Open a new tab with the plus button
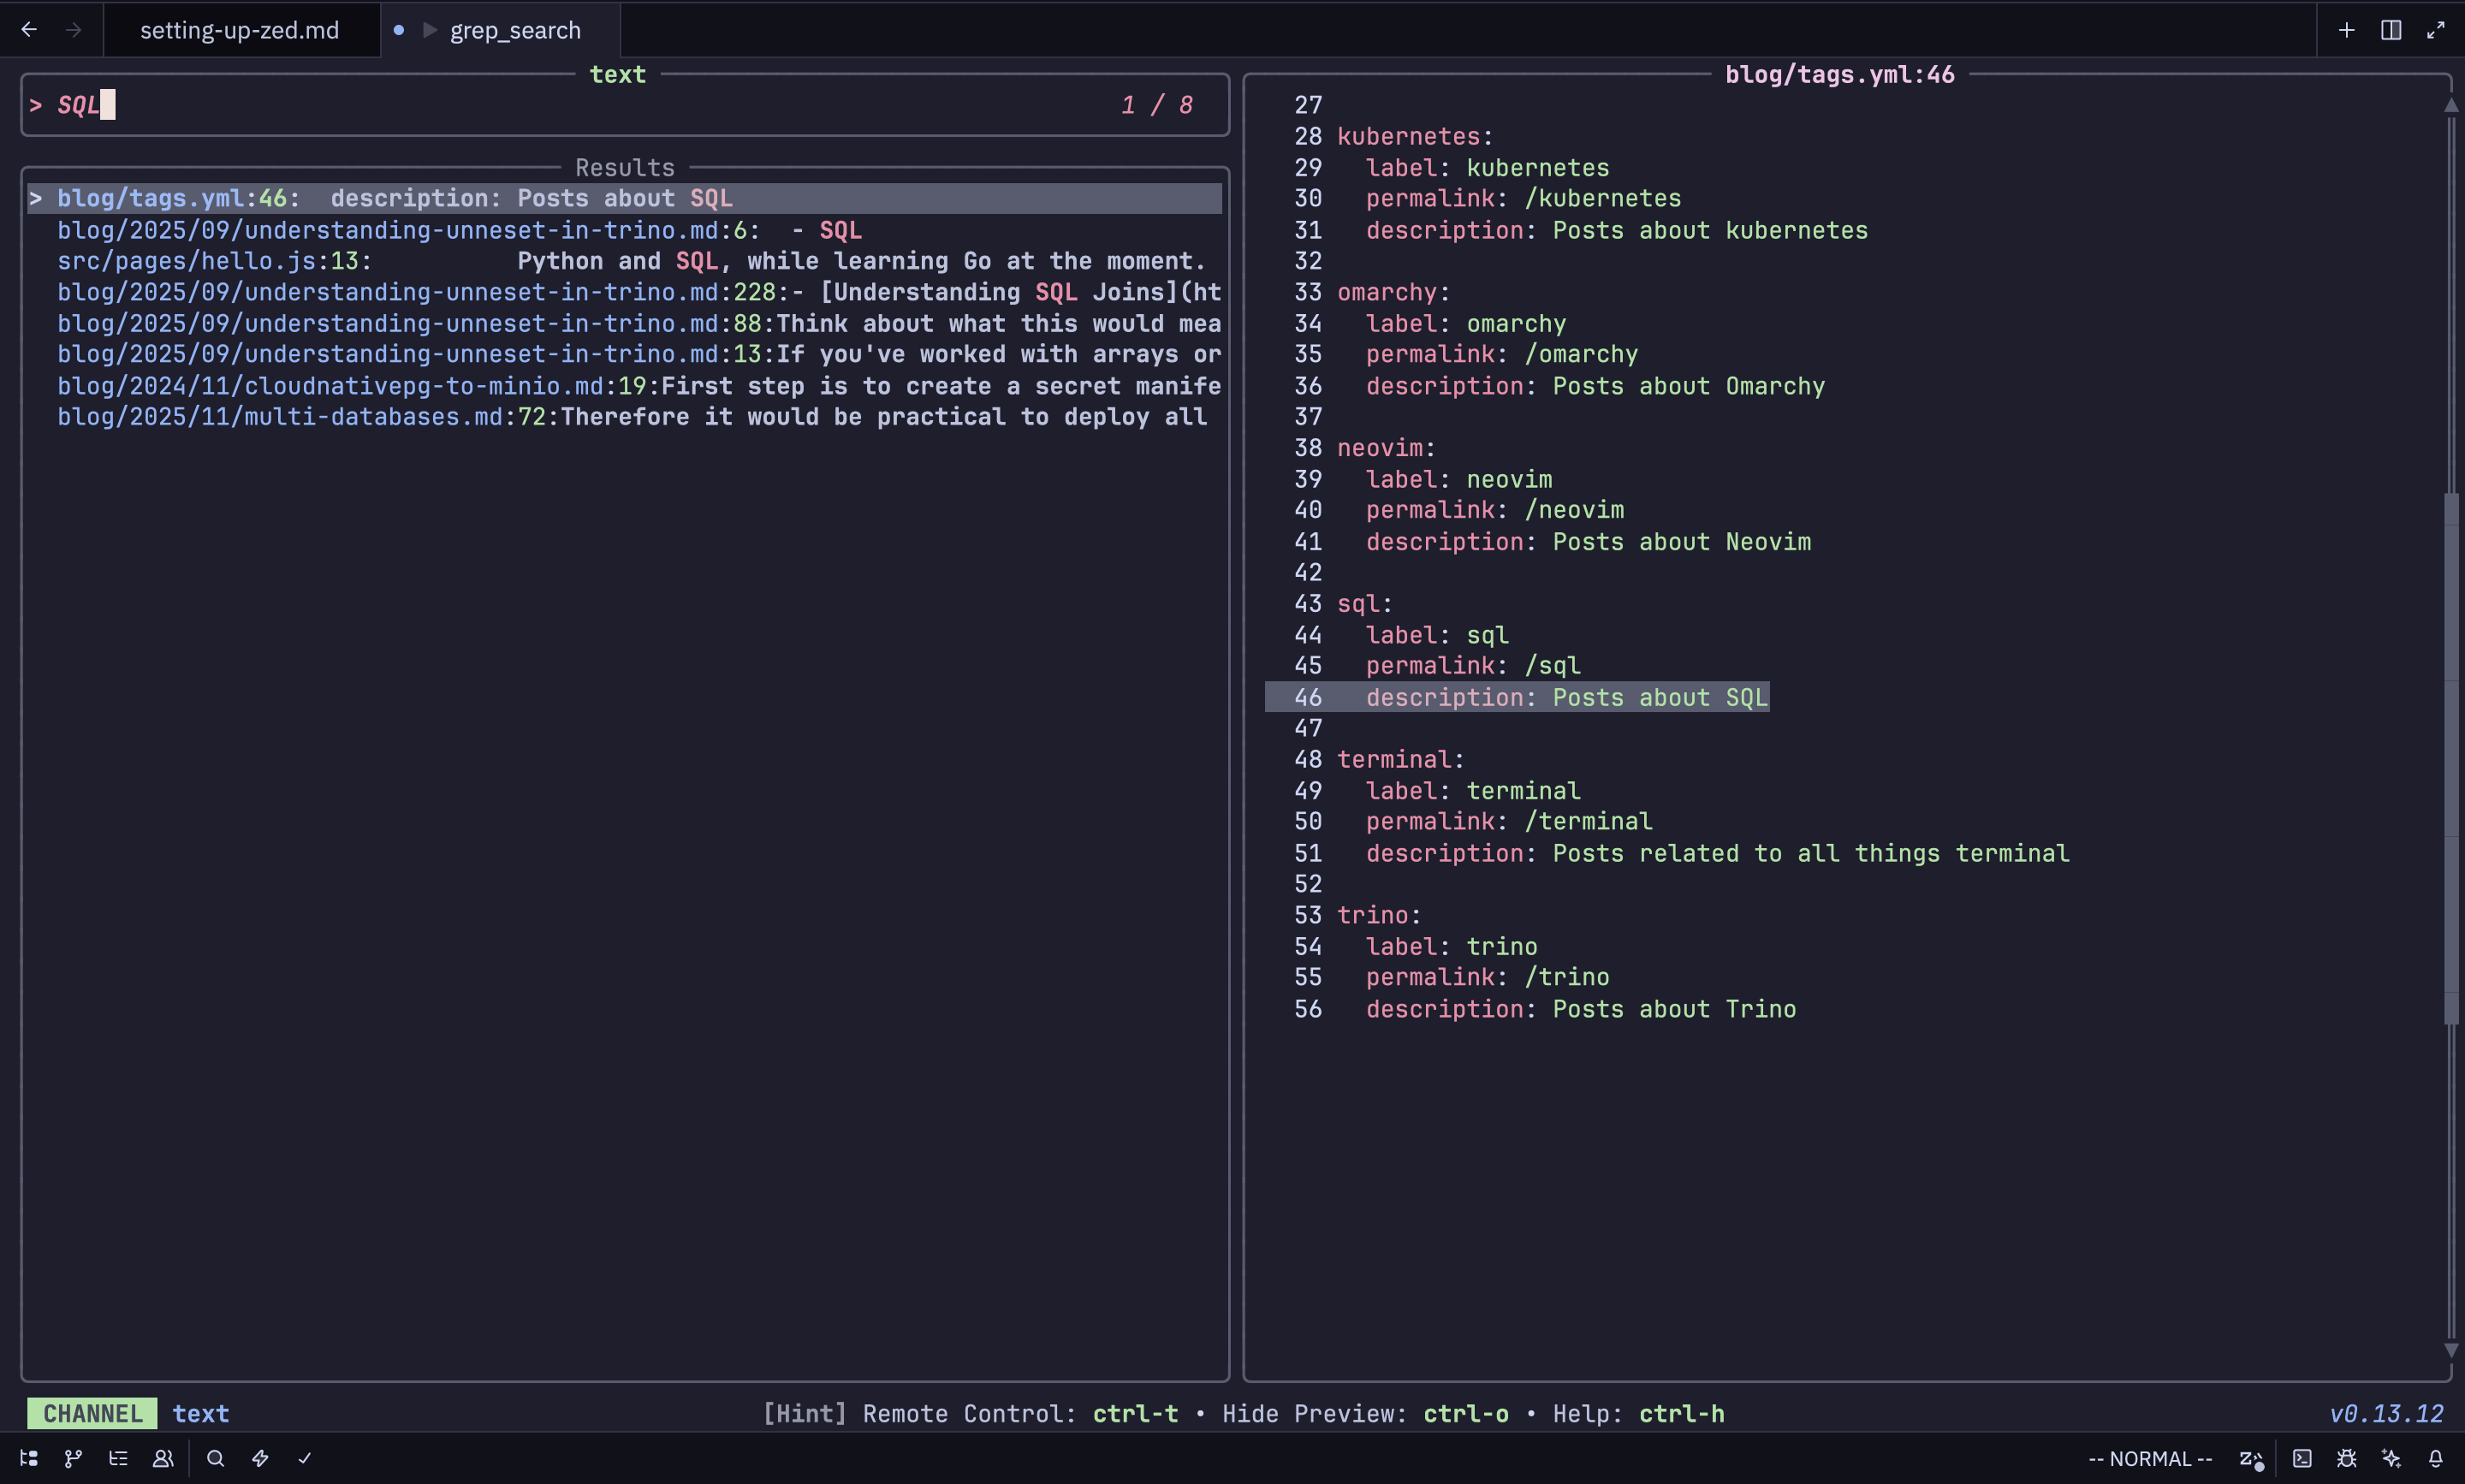This screenshot has width=2465, height=1484. 2346,29
